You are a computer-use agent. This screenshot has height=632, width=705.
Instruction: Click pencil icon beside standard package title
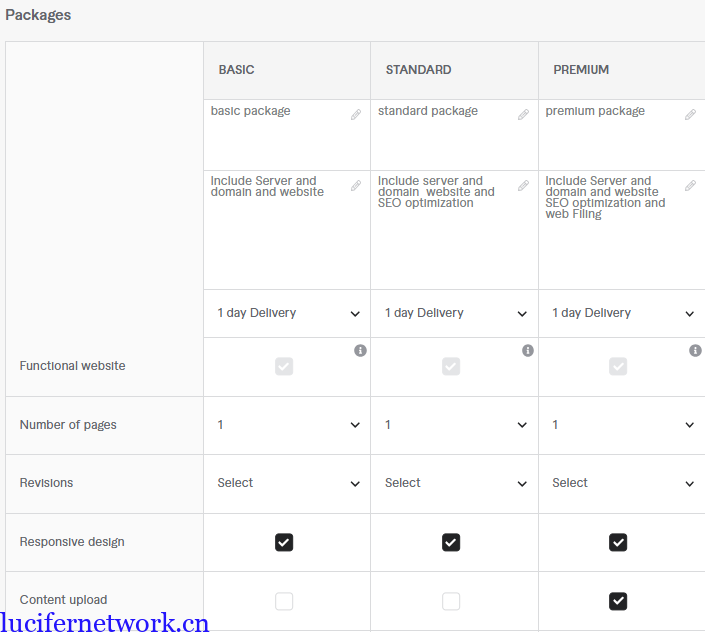coord(523,115)
